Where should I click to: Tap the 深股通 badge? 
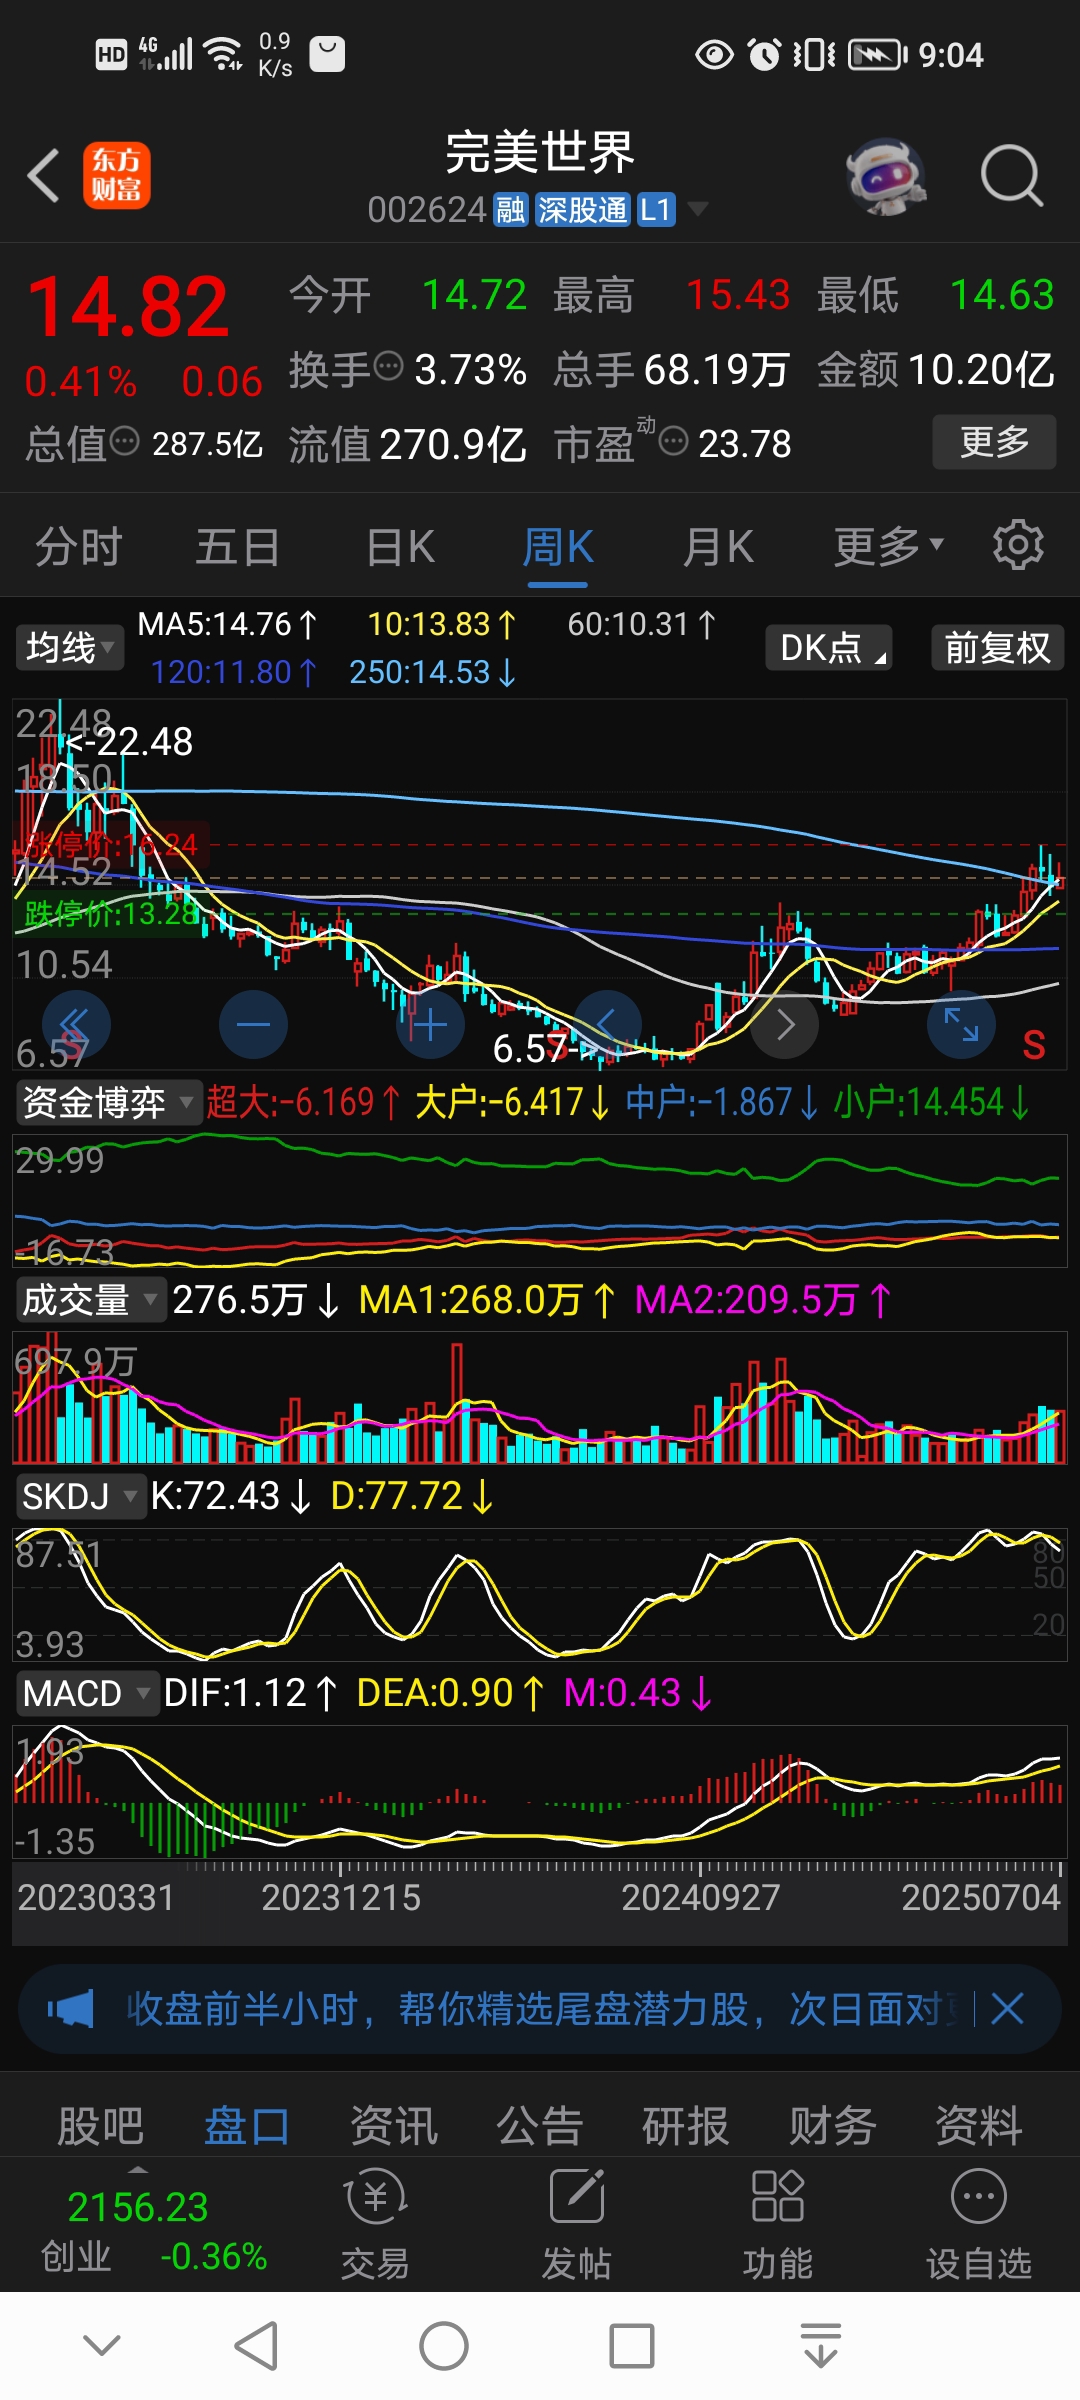click(582, 210)
